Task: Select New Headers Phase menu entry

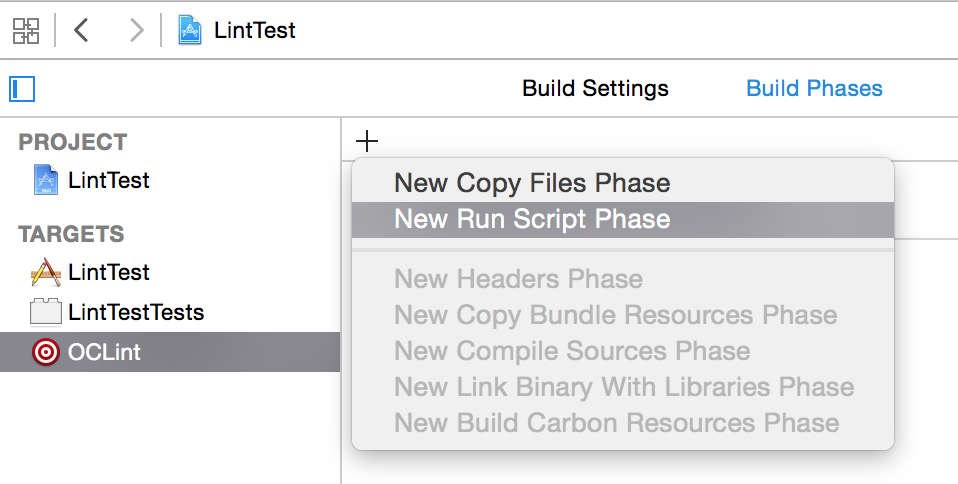Action: [x=518, y=279]
